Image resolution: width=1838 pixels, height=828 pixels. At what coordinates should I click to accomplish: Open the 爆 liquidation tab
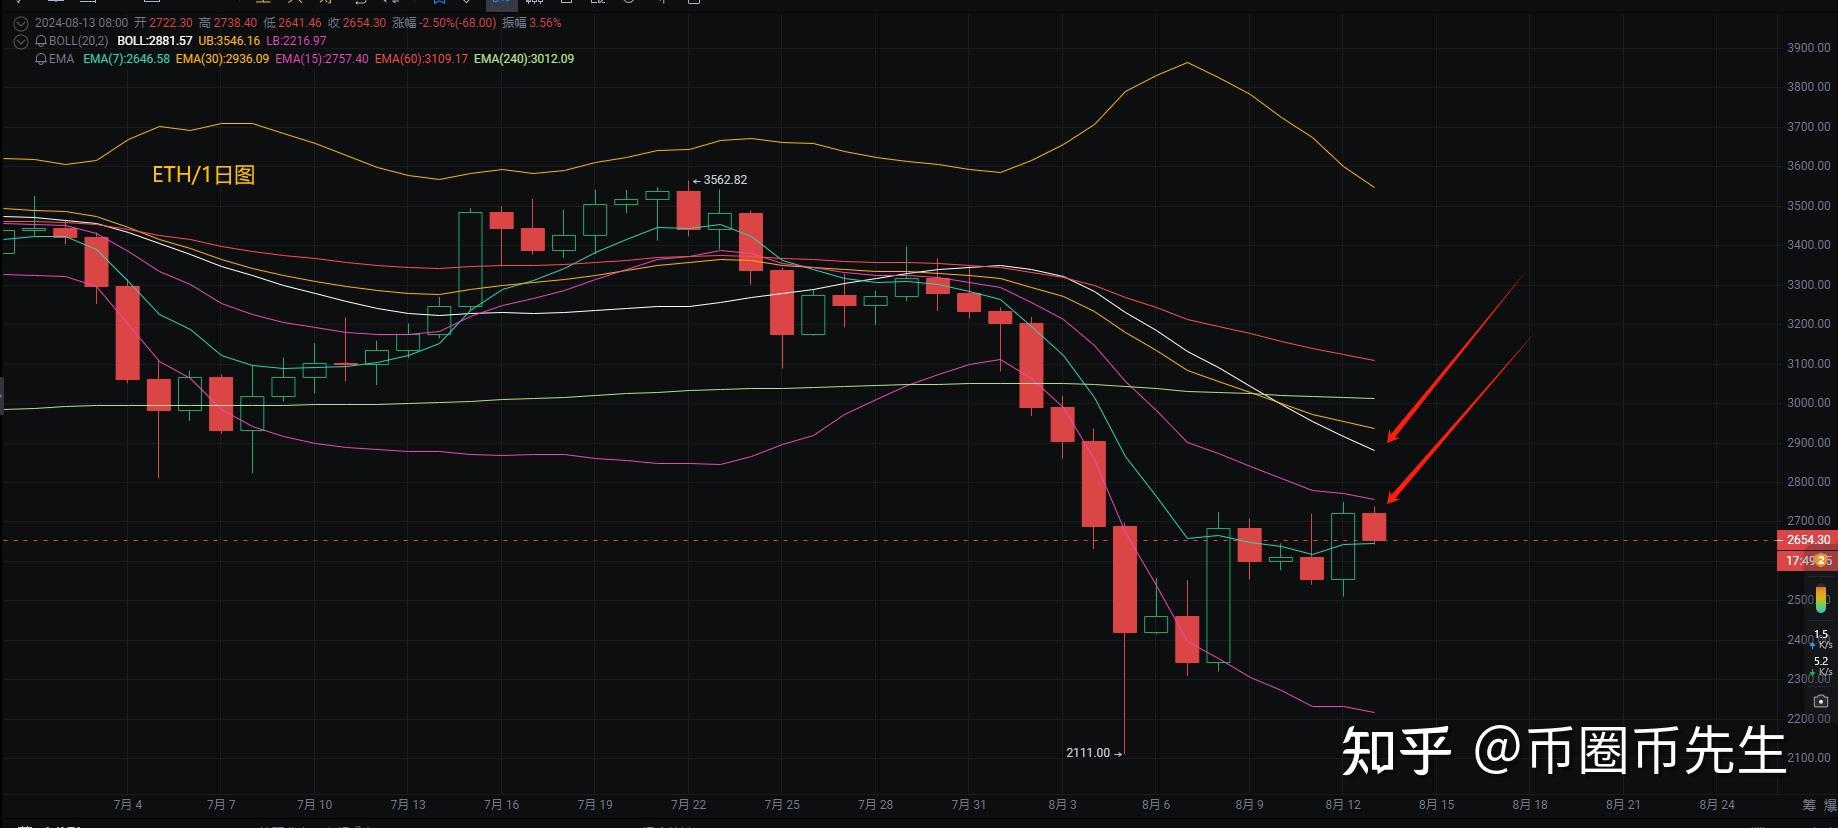coord(1830,805)
